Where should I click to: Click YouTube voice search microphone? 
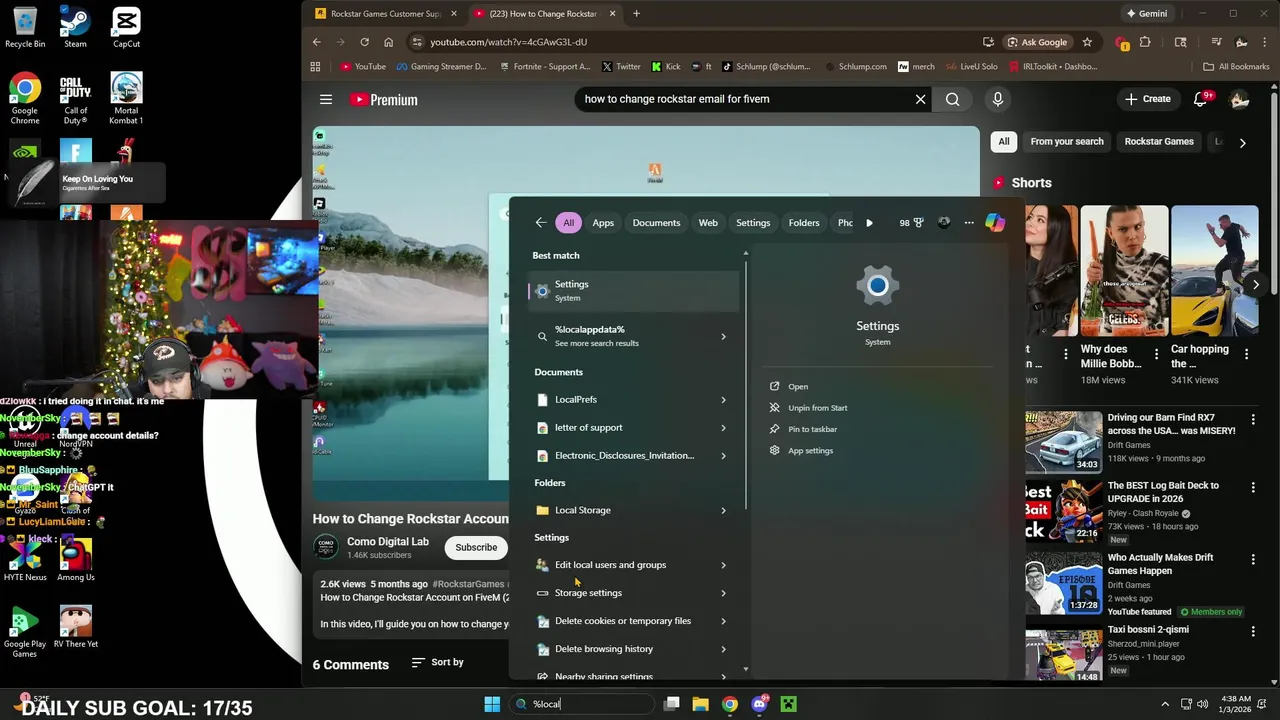coord(997,99)
